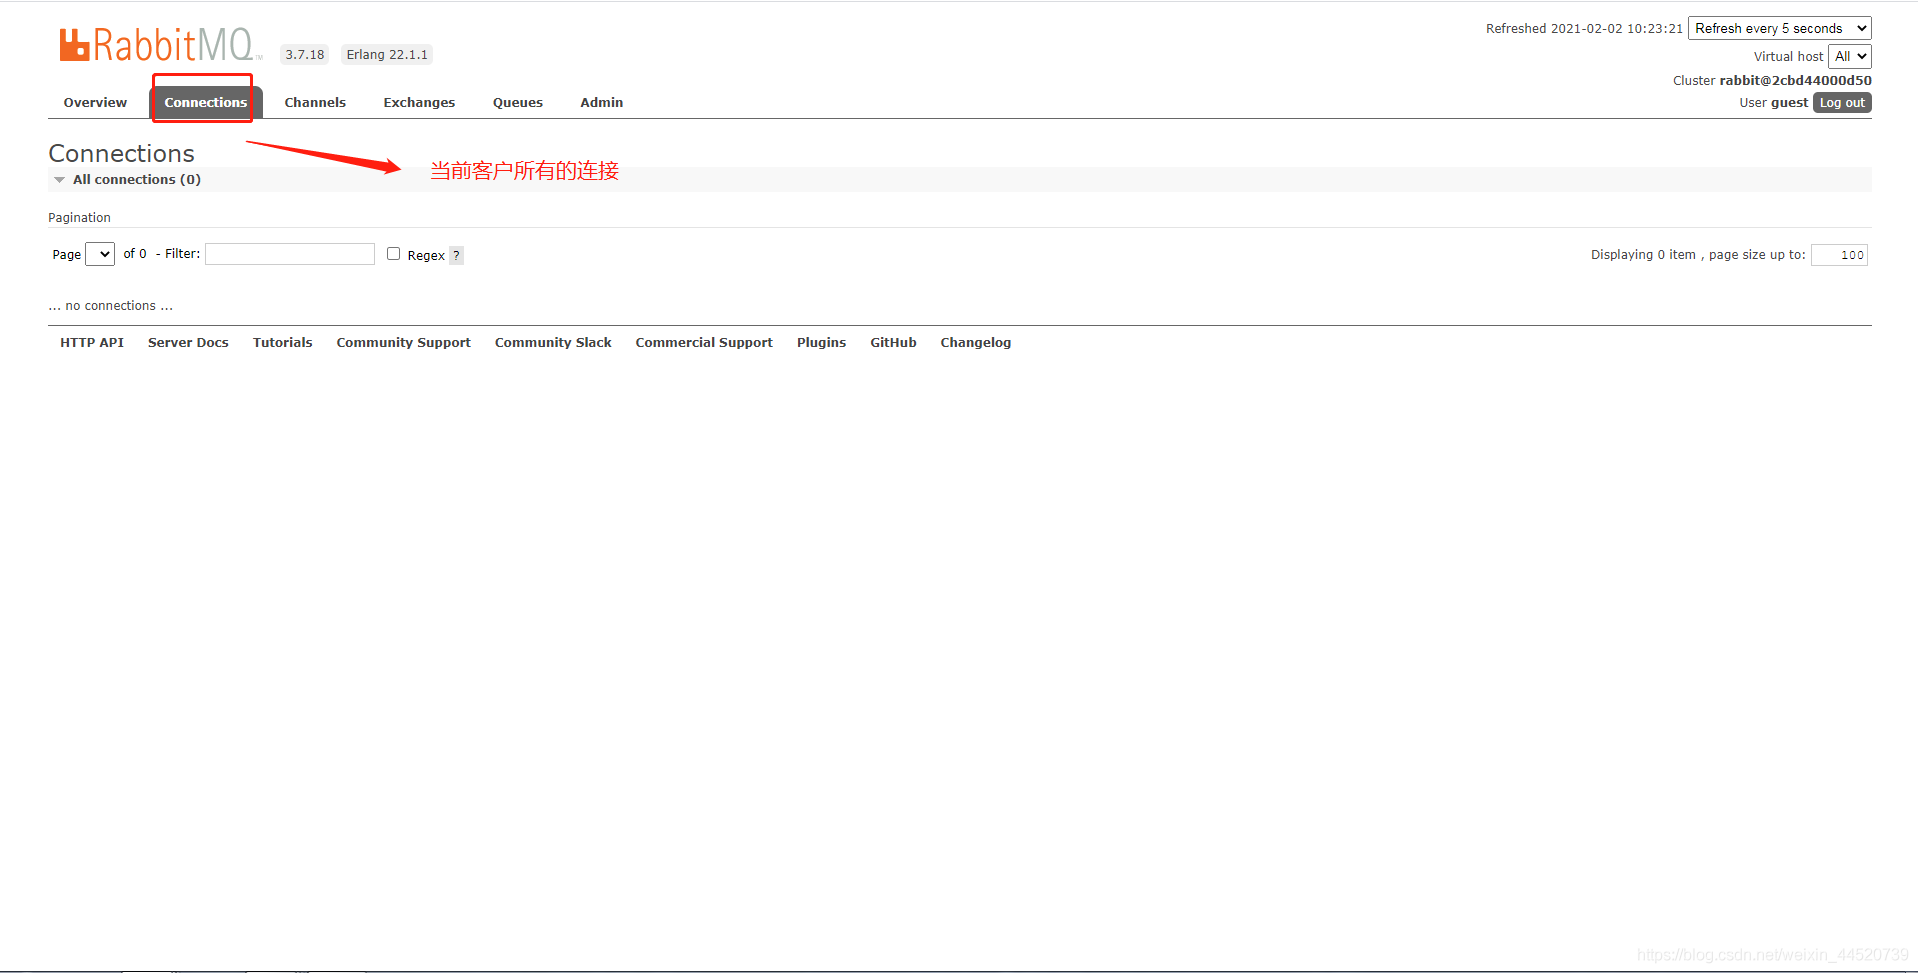Open the Page number dropdown

click(100, 254)
